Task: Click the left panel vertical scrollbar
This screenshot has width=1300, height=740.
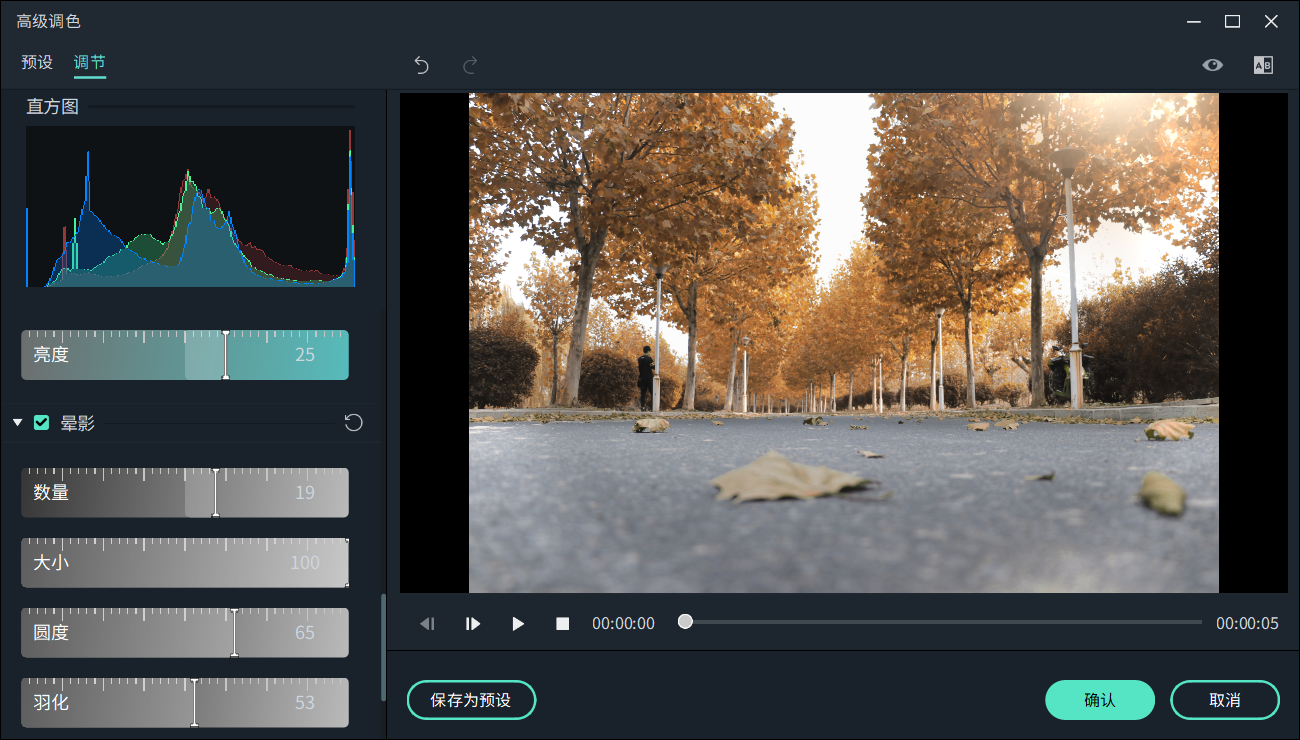Action: coord(382,648)
